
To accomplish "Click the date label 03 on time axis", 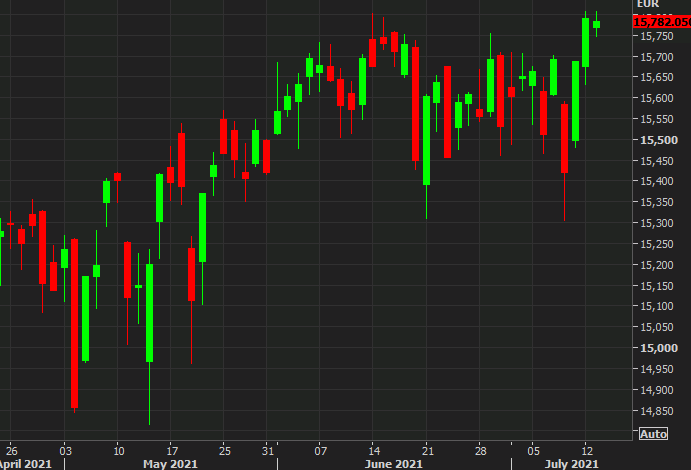I will coord(65,451).
